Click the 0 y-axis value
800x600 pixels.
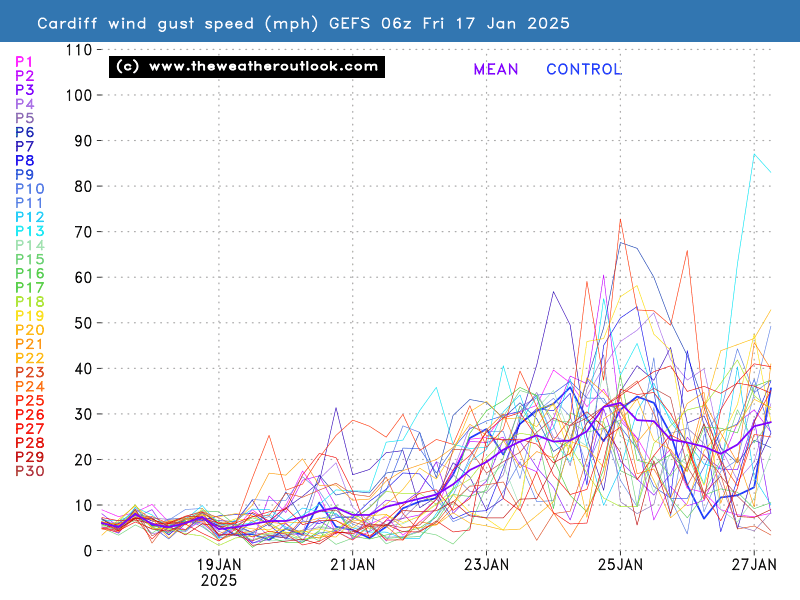[88, 551]
